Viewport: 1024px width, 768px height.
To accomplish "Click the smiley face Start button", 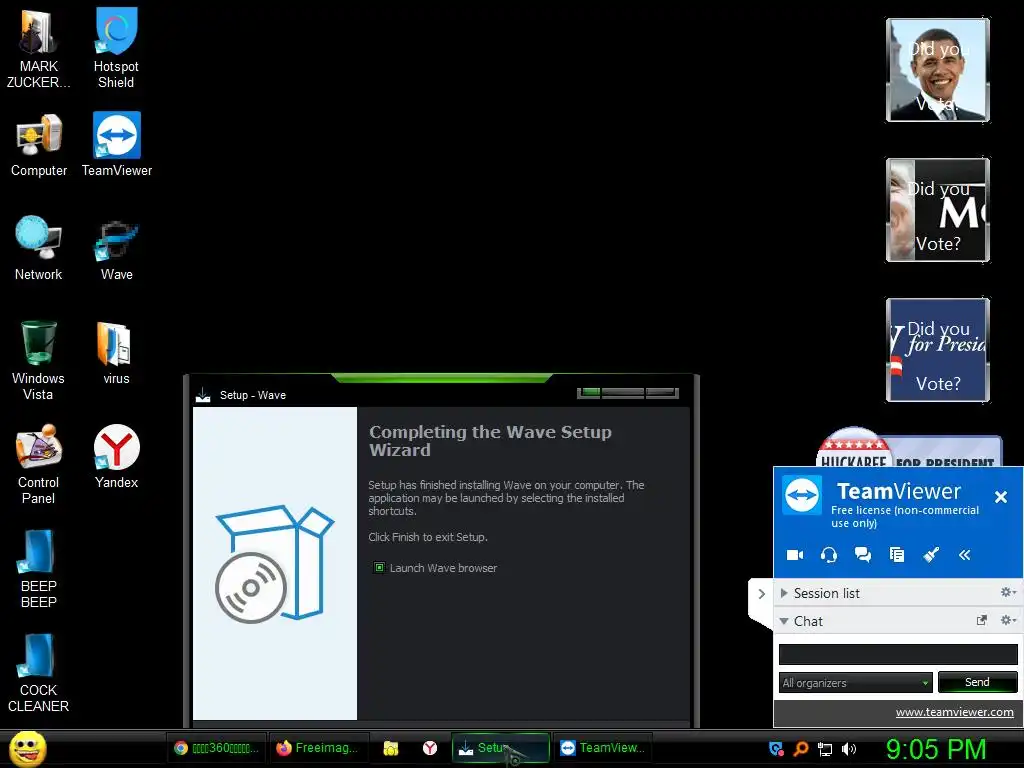I will coord(27,748).
